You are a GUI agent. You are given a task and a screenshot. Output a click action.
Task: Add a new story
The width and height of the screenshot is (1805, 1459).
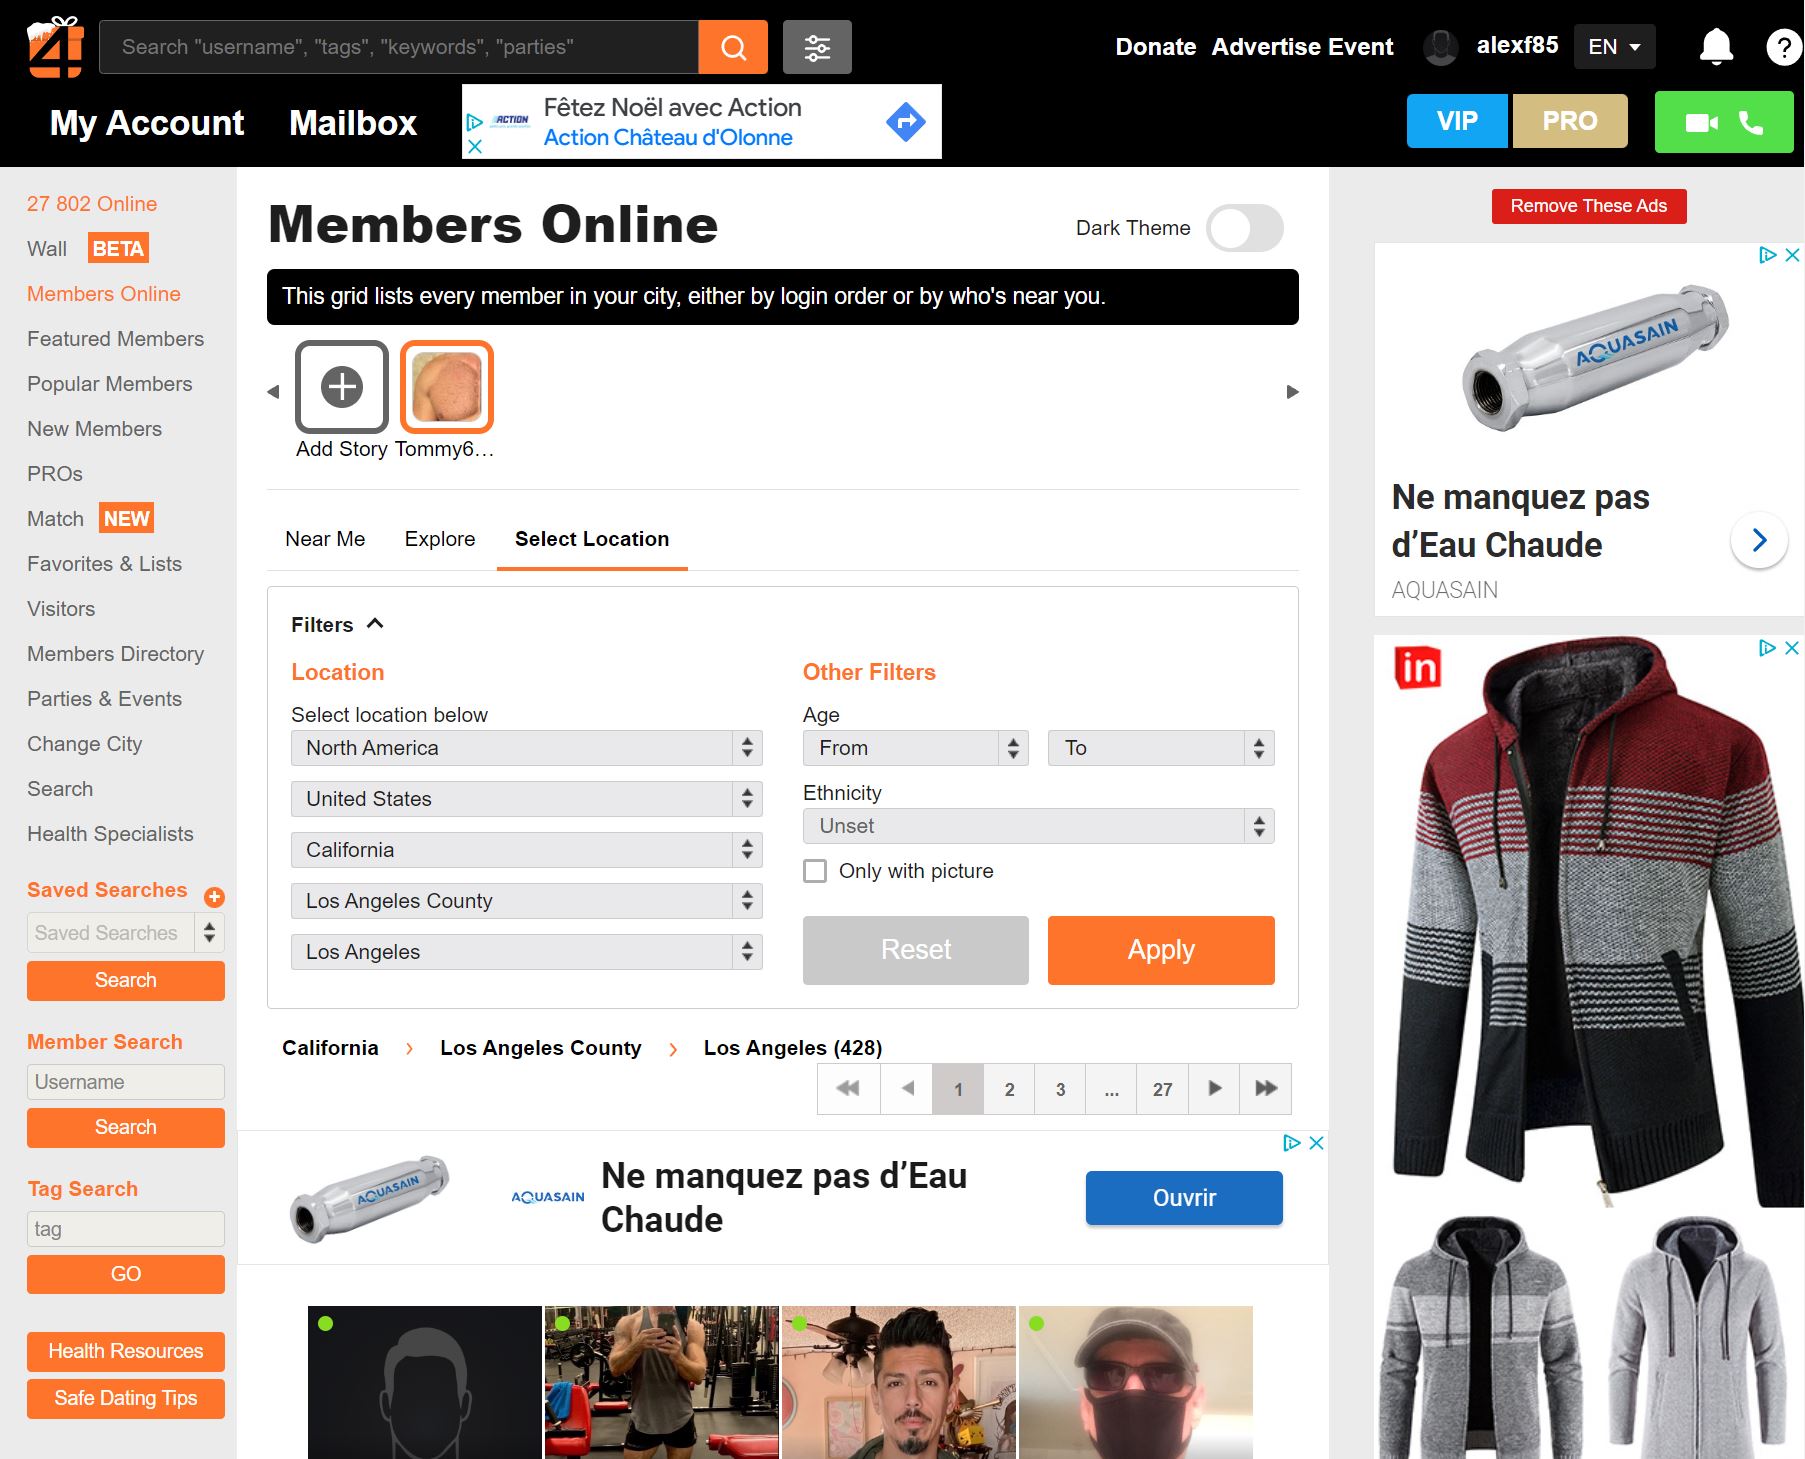point(342,387)
